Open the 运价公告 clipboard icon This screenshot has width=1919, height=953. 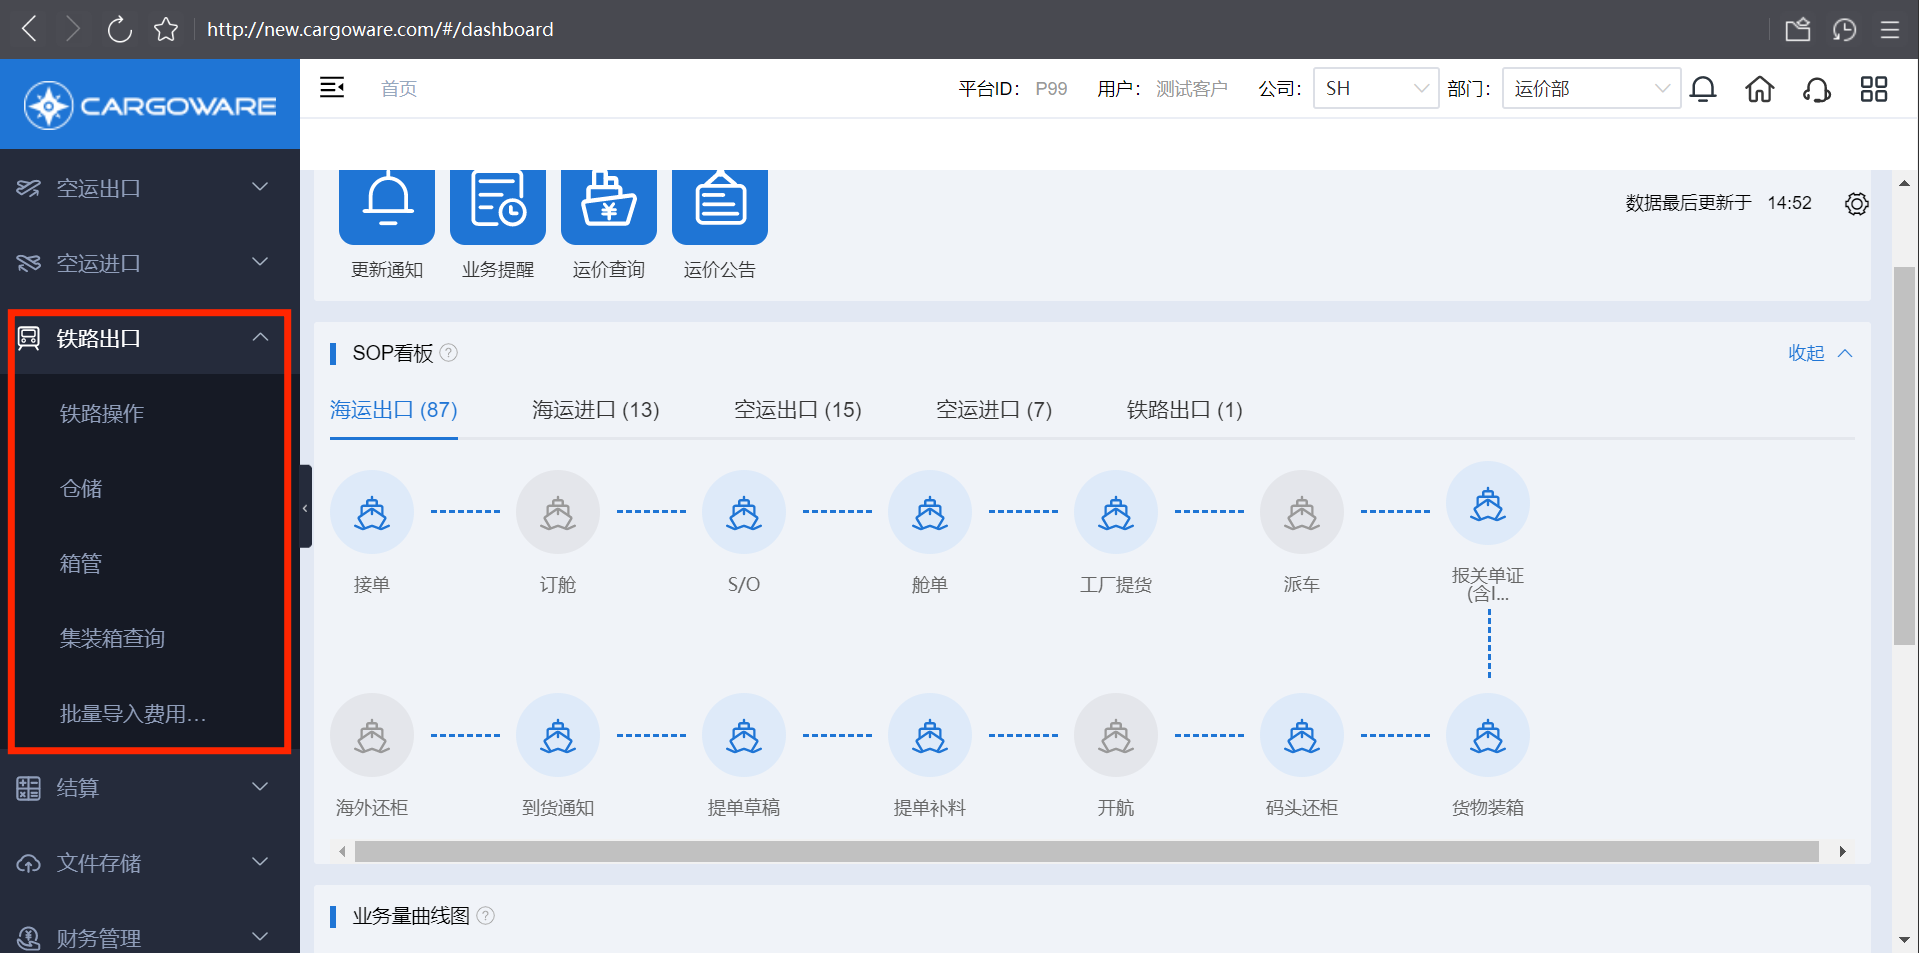[x=719, y=205]
